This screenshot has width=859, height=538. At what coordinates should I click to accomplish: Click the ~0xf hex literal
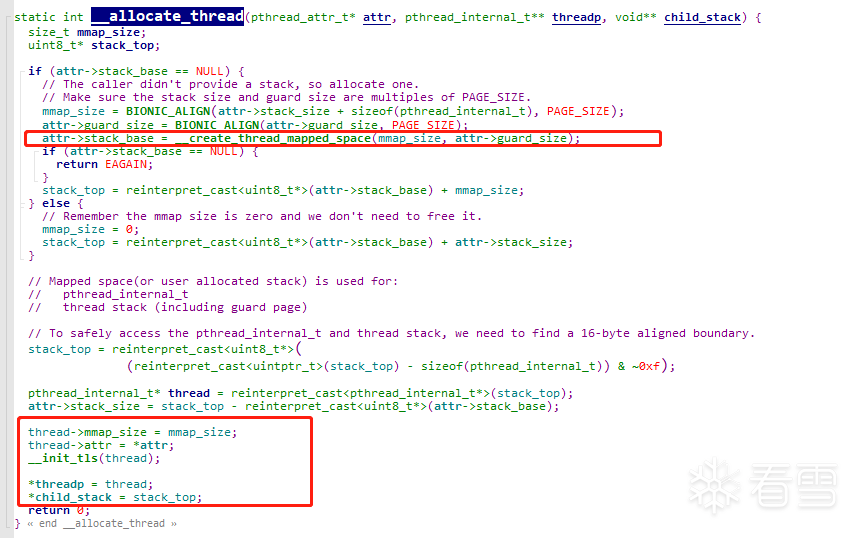pyautogui.click(x=646, y=366)
